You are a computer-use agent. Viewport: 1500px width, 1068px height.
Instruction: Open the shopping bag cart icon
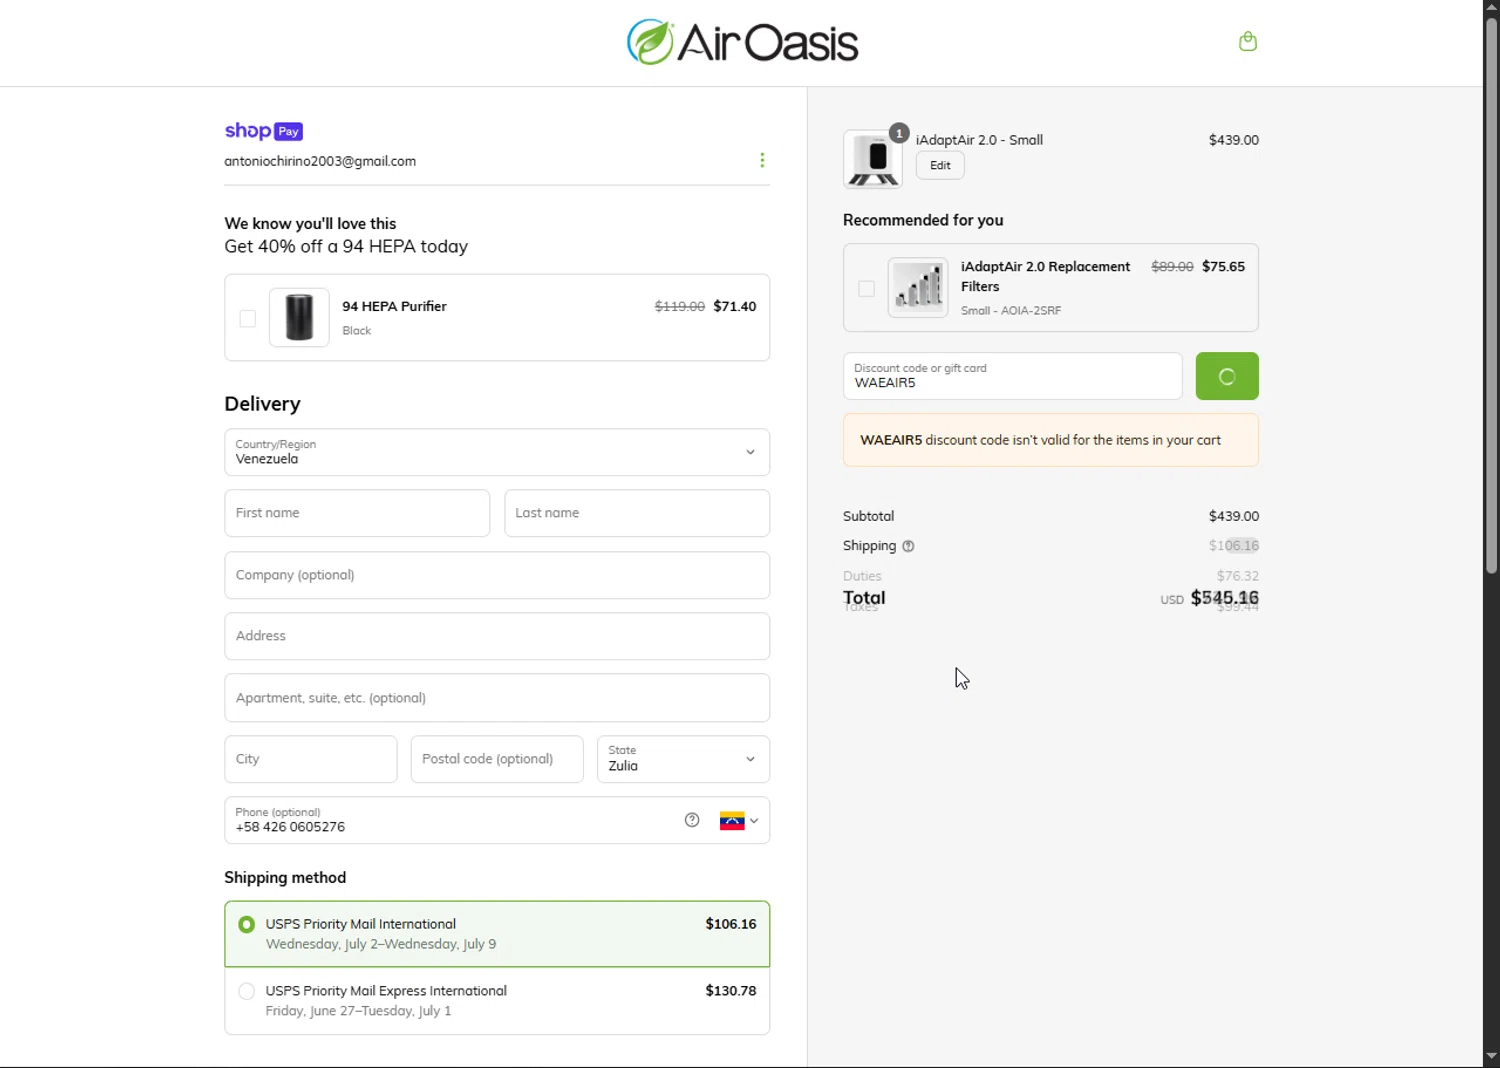[1247, 41]
